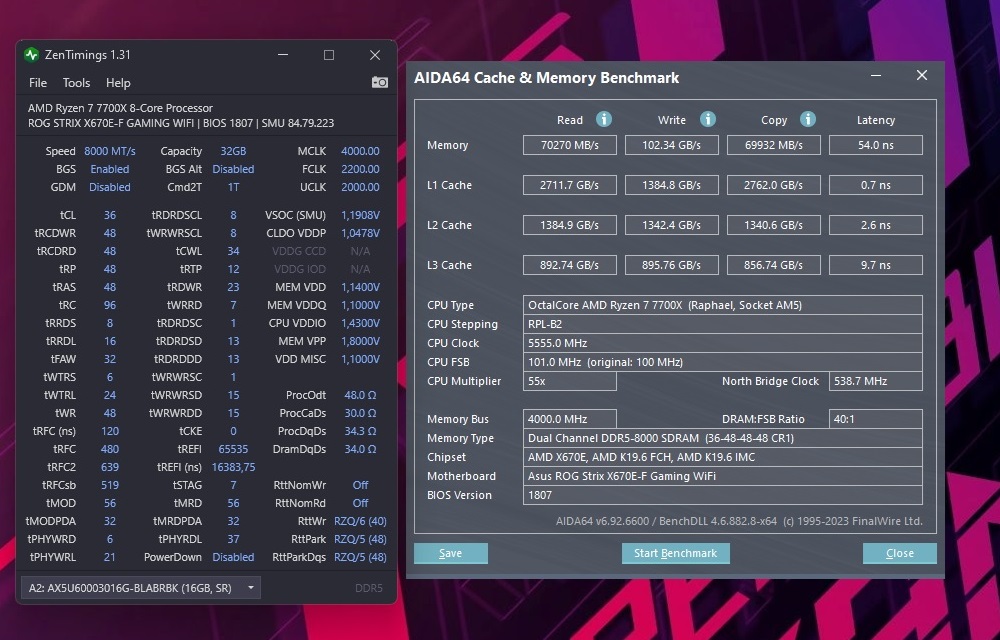This screenshot has width=1000, height=640.
Task: Click the L3 Cache Latency value 9.7 ns
Action: [876, 265]
